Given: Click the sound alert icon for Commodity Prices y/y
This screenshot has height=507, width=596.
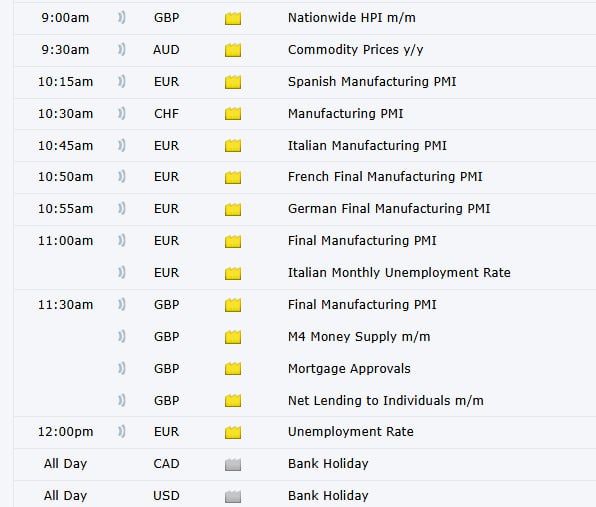Looking at the screenshot, I should tap(121, 50).
